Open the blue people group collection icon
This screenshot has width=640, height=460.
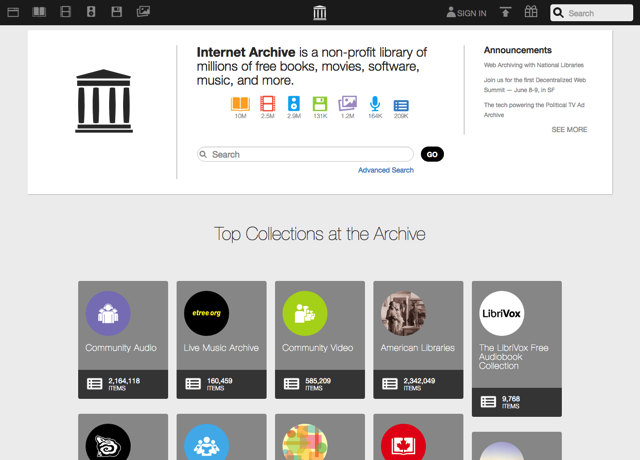[207, 442]
